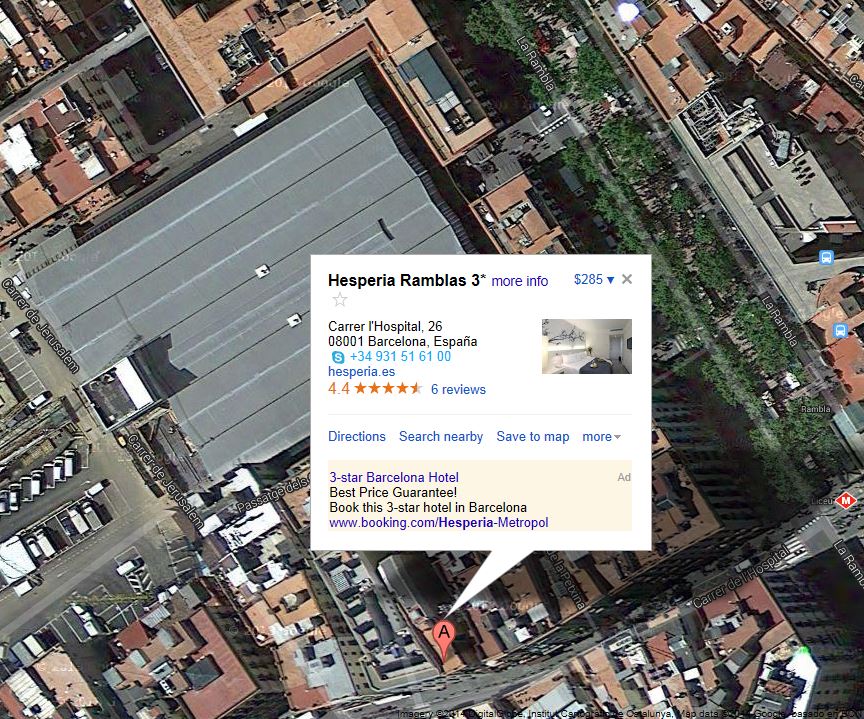864x719 pixels.
Task: Star the Hesperia Ramblas listing
Action: (x=340, y=300)
